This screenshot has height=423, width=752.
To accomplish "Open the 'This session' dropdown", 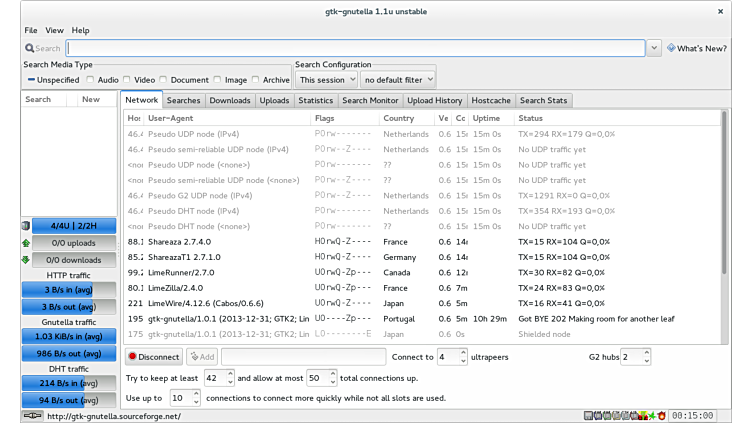I will pos(325,80).
